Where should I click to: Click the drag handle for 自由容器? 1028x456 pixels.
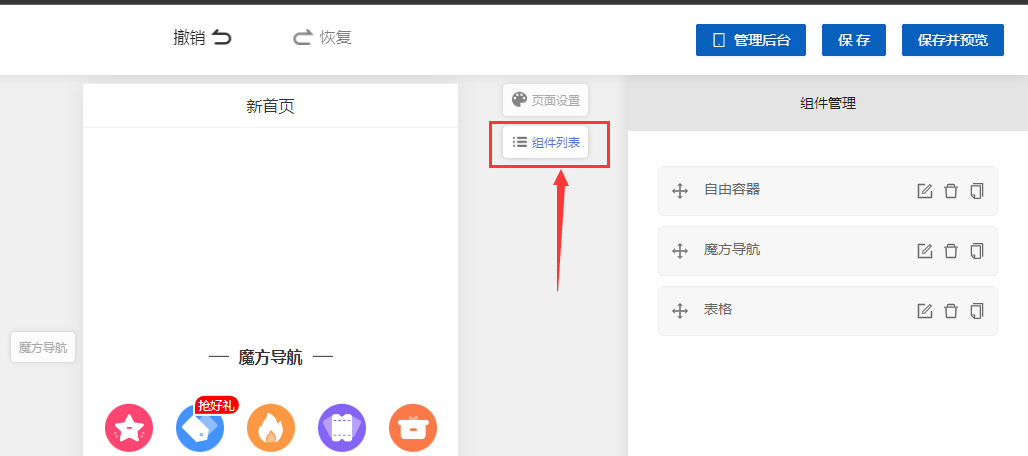pos(680,191)
